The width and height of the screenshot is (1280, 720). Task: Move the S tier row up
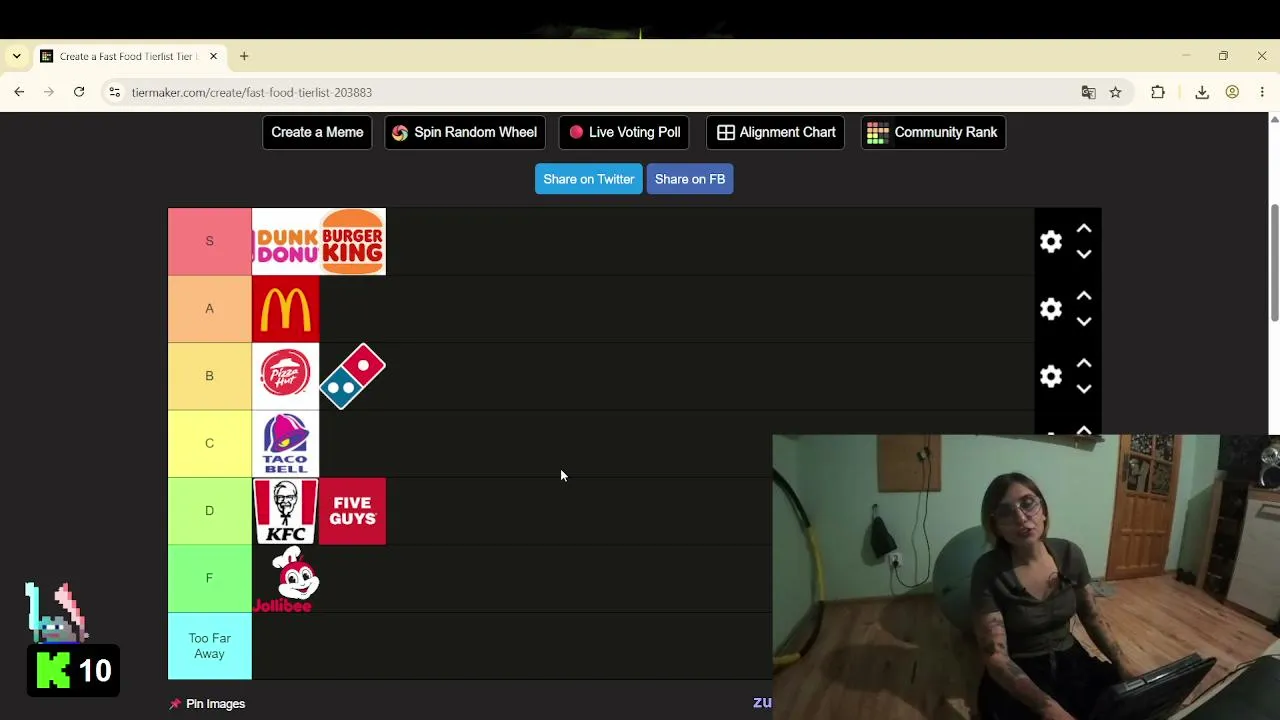pos(1084,229)
